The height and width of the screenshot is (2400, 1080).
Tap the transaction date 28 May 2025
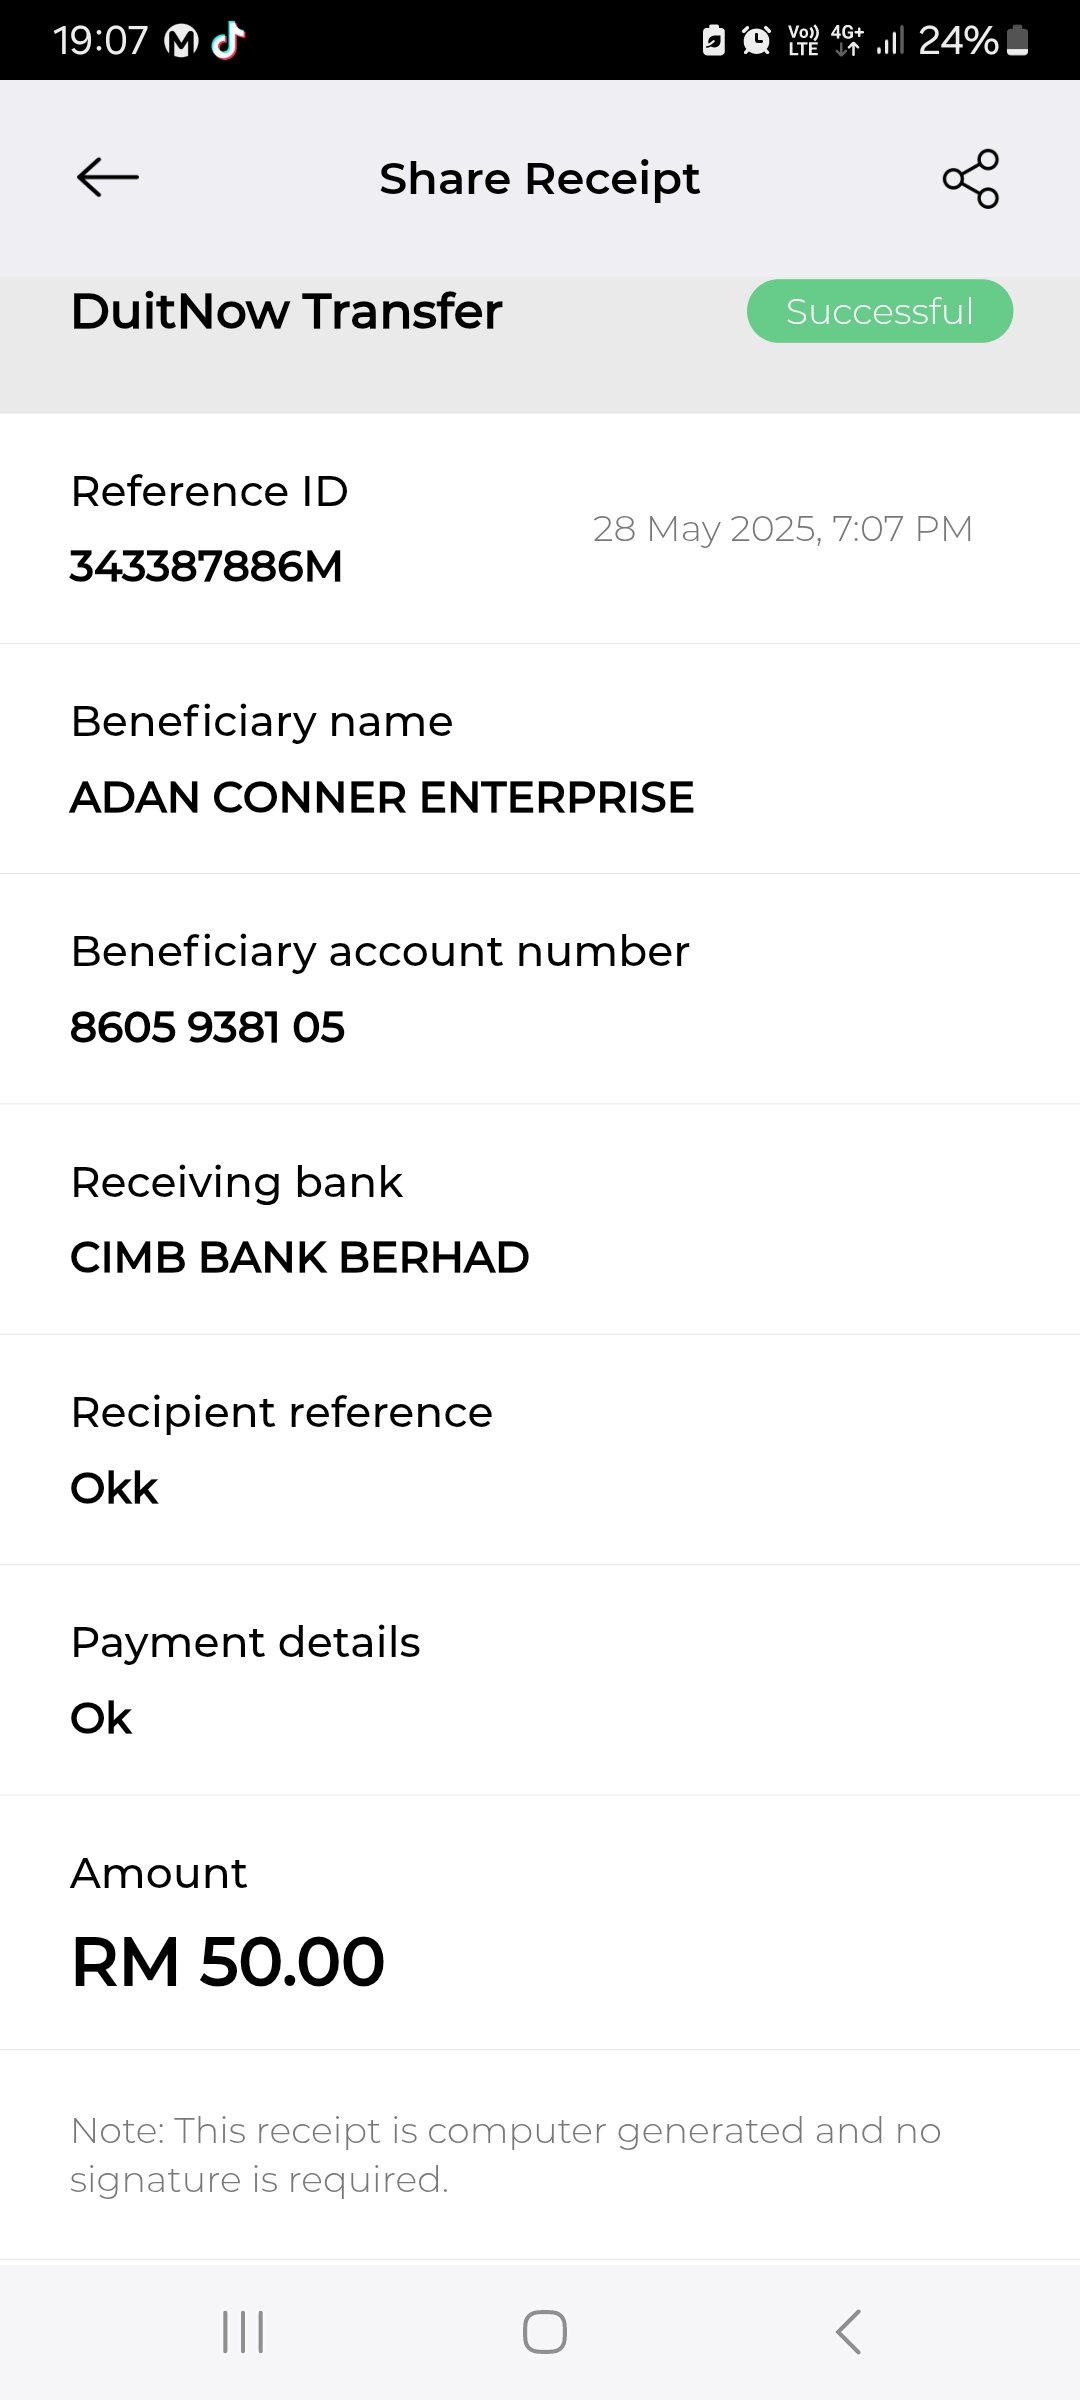click(782, 528)
